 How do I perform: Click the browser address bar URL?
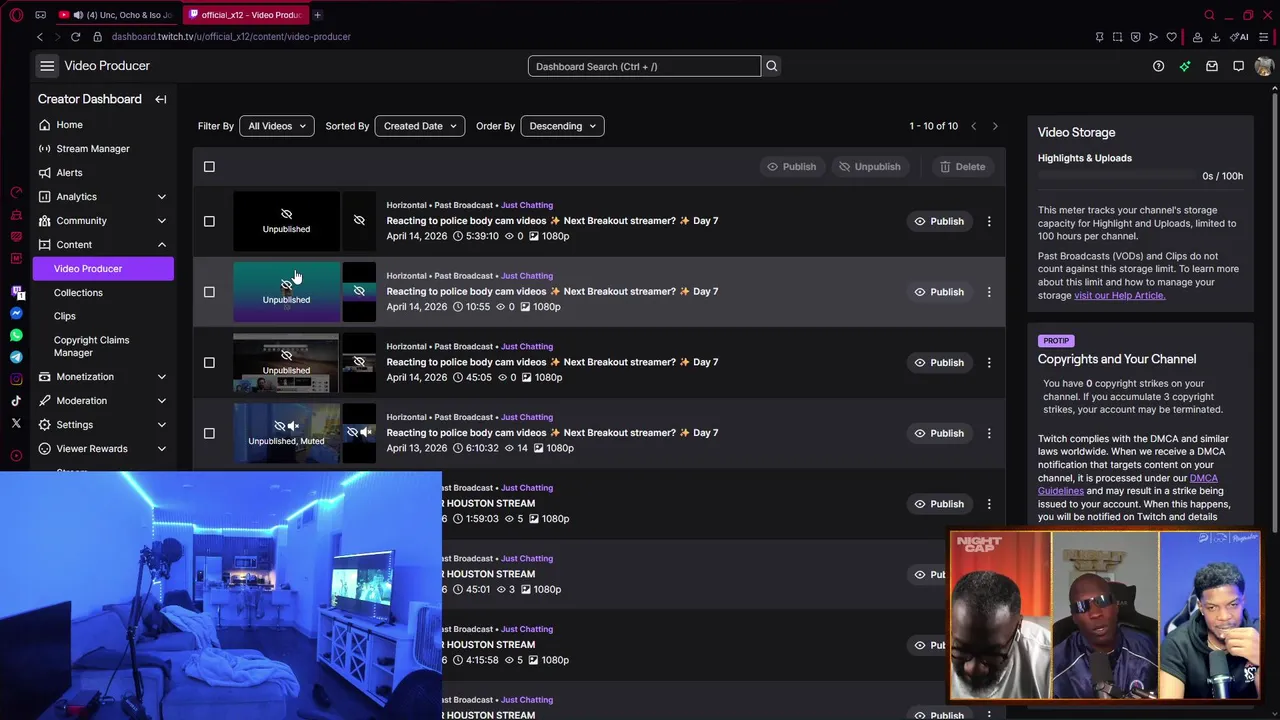[231, 37]
